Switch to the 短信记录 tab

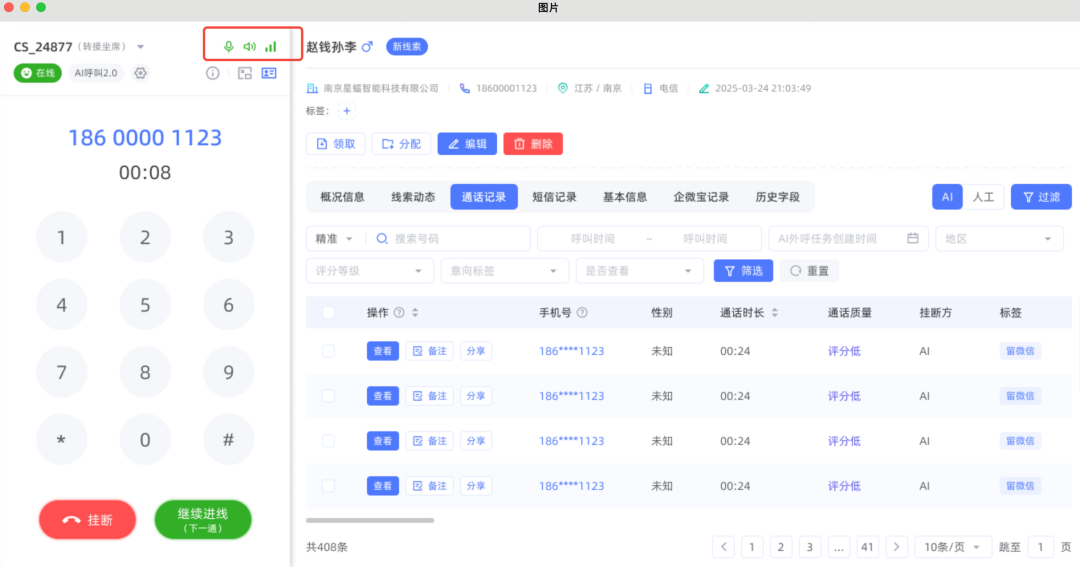pyautogui.click(x=554, y=197)
